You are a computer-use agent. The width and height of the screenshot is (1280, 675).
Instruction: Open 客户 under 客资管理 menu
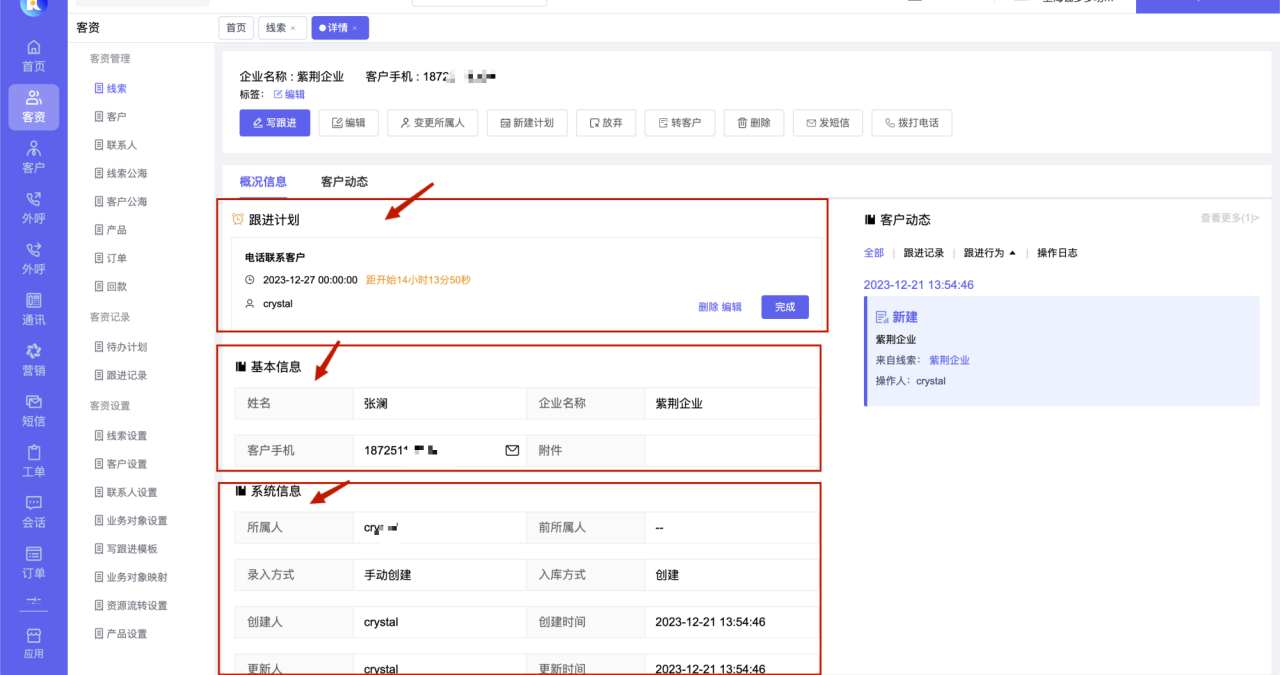[x=110, y=117]
